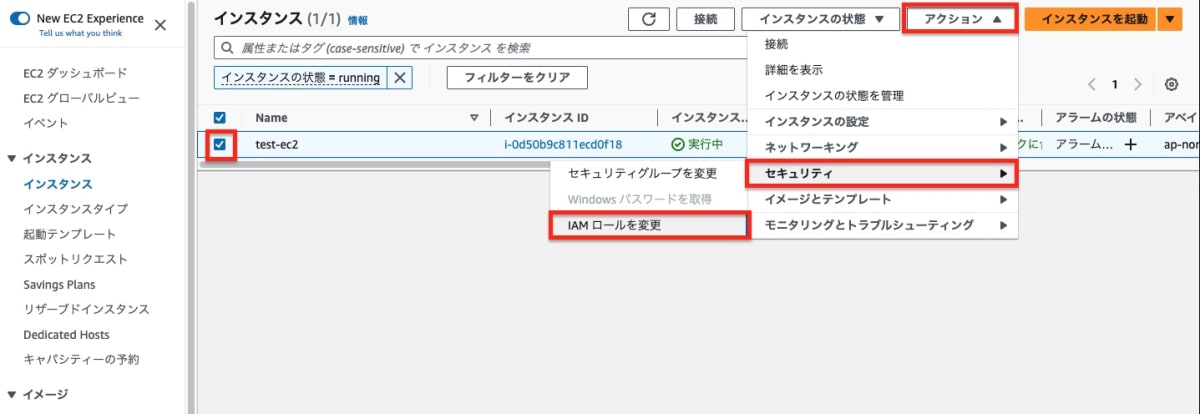
Task: Focus the instance search field
Action: point(480,48)
